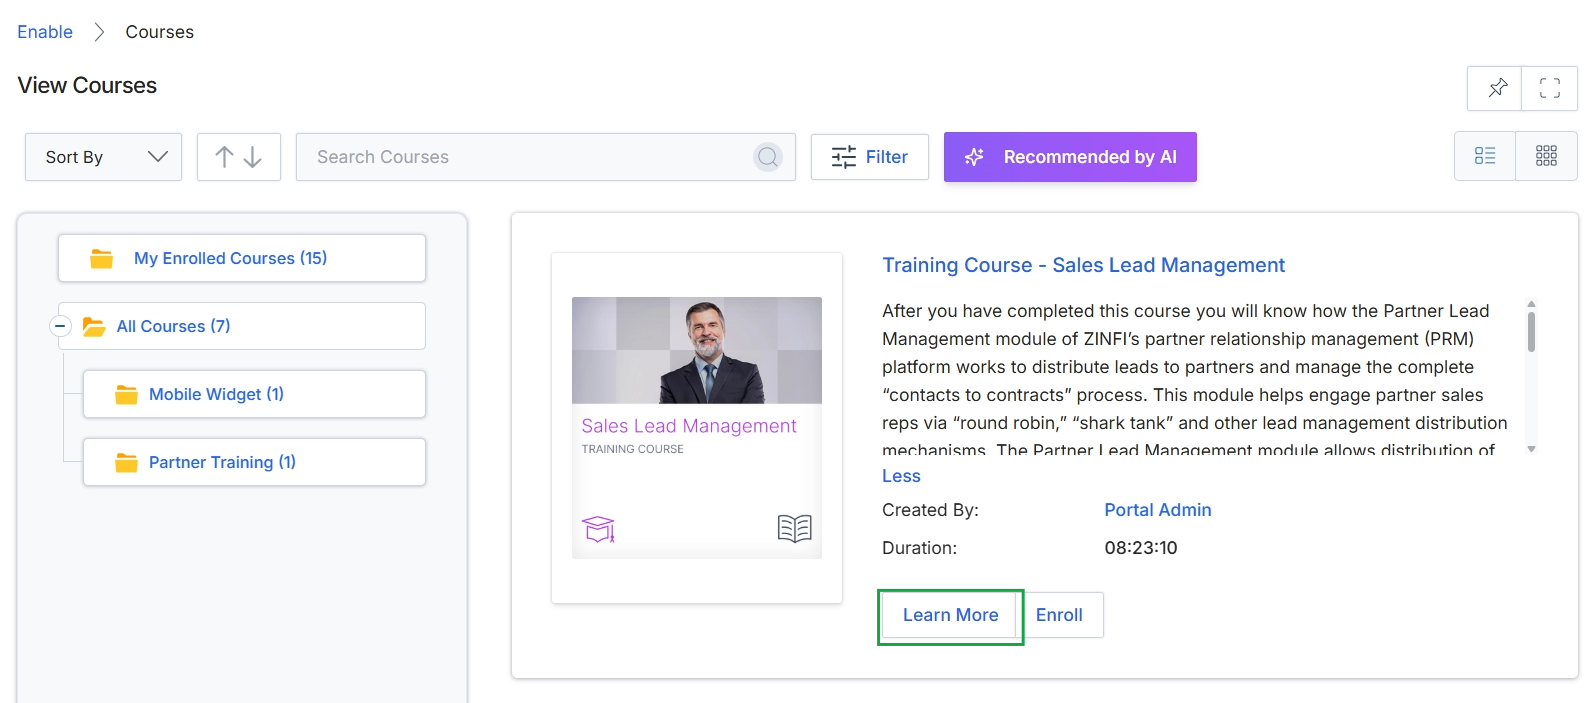Click the search magnifier icon
Screen dimensions: 1594x703
tap(768, 157)
